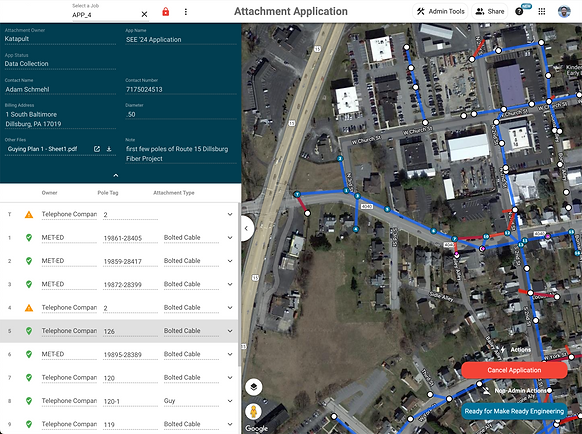Click green check icon on row 7
582x434 pixels.
pos(29,378)
